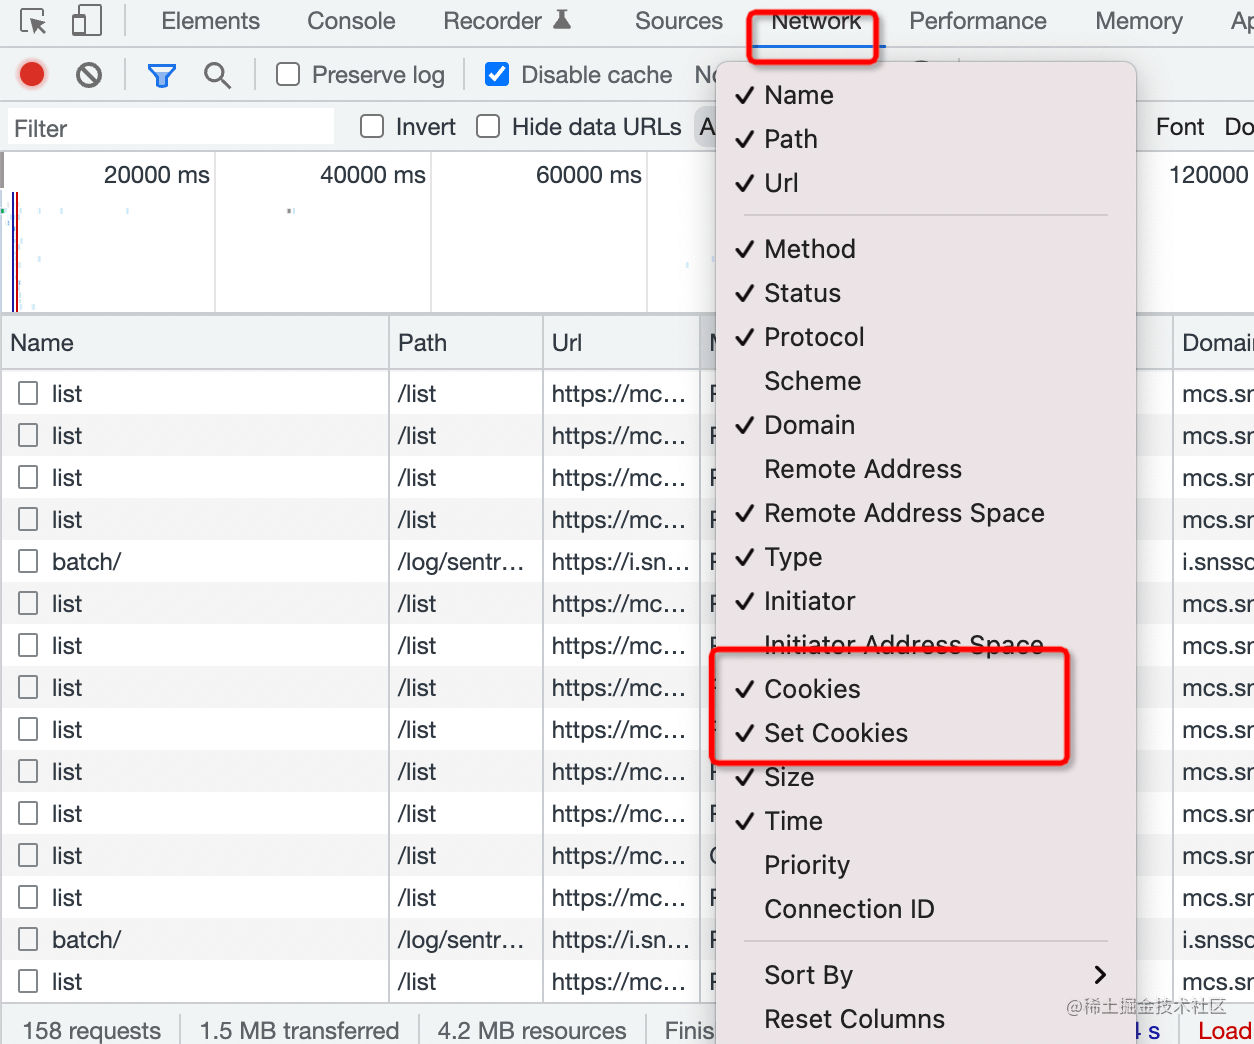Viewport: 1254px width, 1044px height.
Task: Check the Hide data URLs checkbox
Action: 488,126
